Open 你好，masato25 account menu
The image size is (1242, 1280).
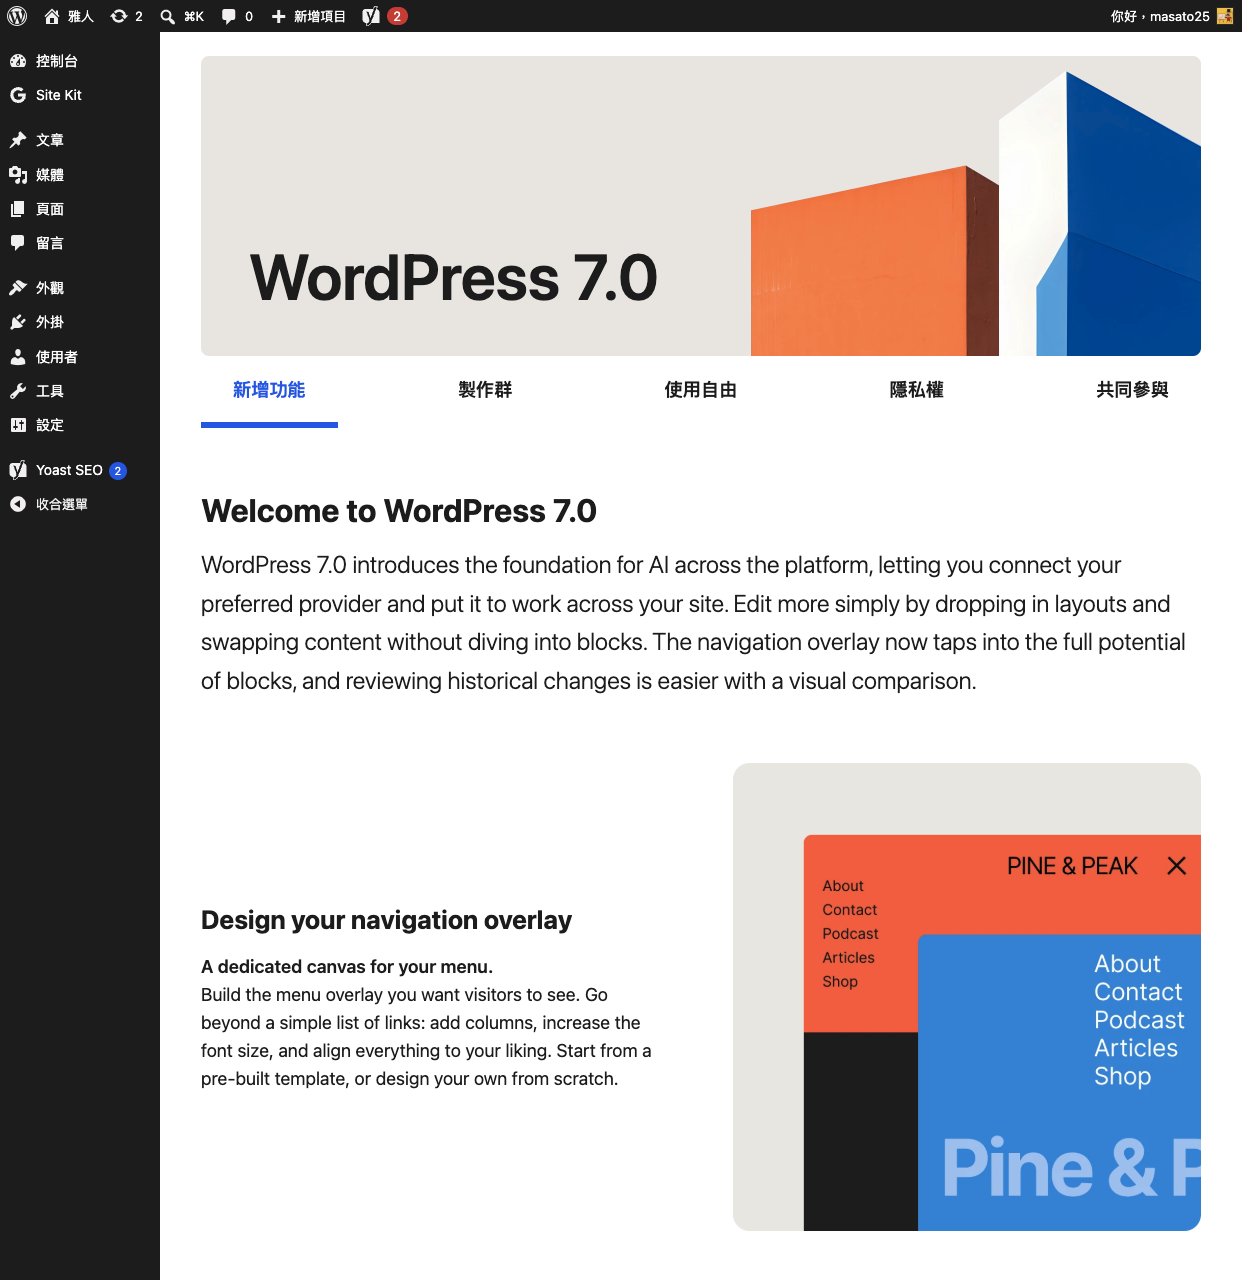pyautogui.click(x=1171, y=16)
